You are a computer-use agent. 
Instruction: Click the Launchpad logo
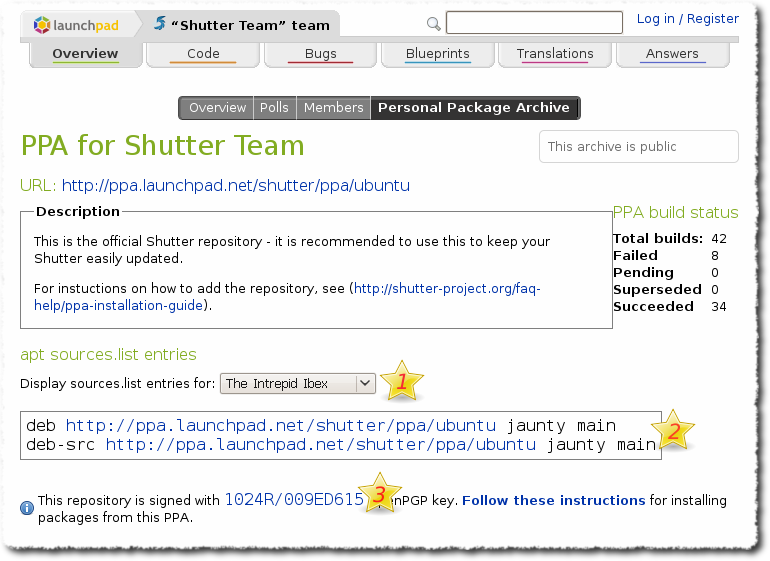pyautogui.click(x=76, y=25)
